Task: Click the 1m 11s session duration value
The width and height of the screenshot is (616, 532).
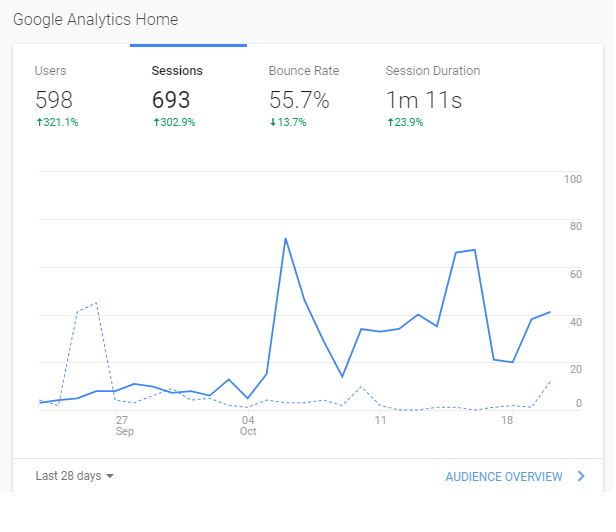Action: [424, 100]
